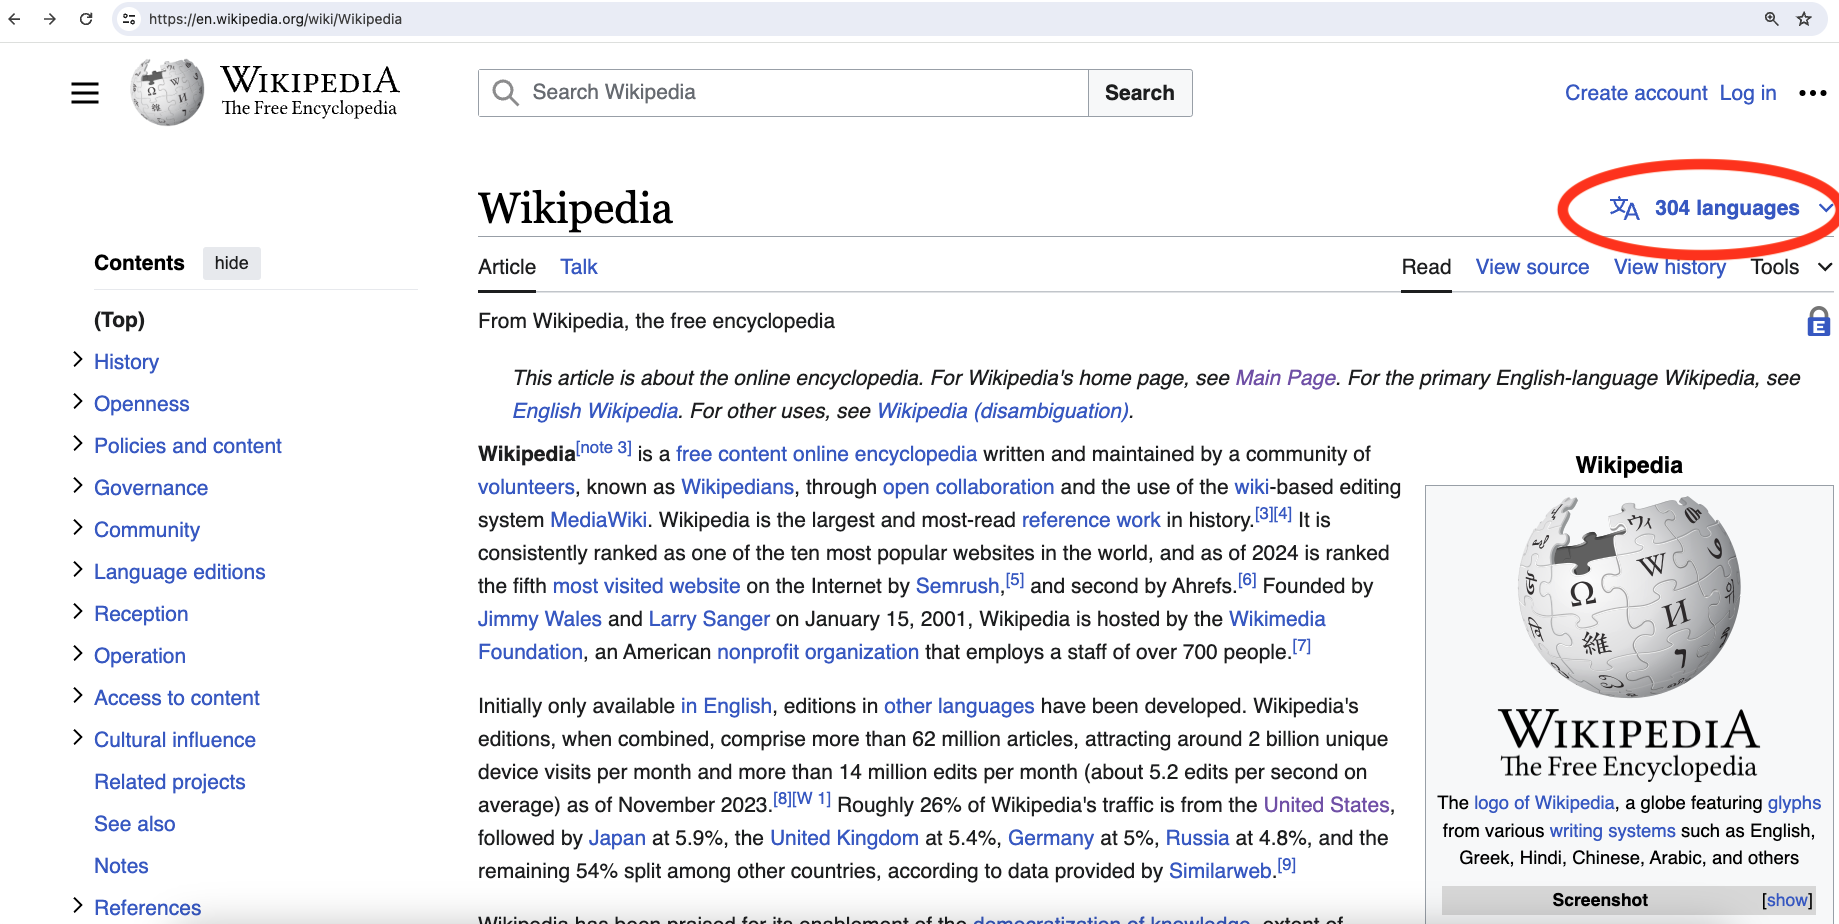Open the View history tab

1670,267
